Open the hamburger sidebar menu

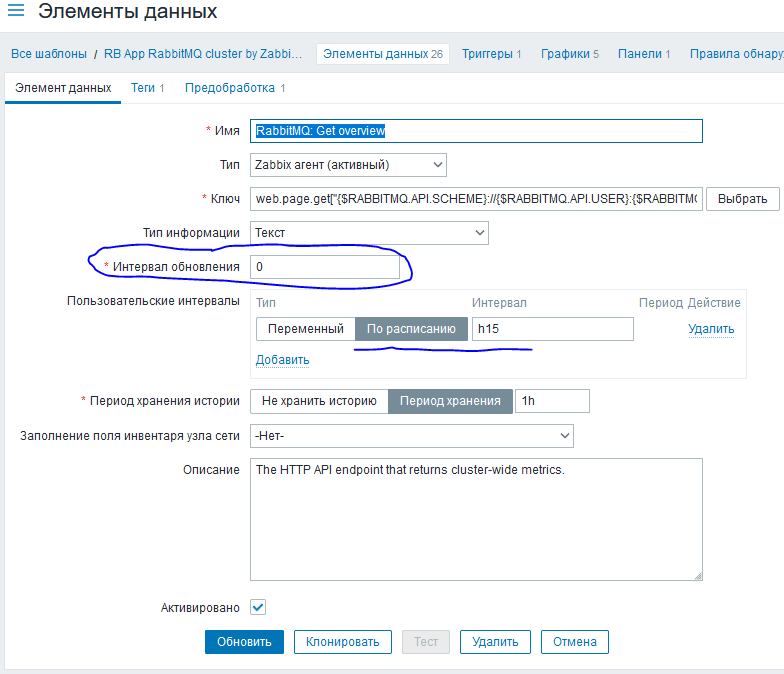tap(16, 10)
